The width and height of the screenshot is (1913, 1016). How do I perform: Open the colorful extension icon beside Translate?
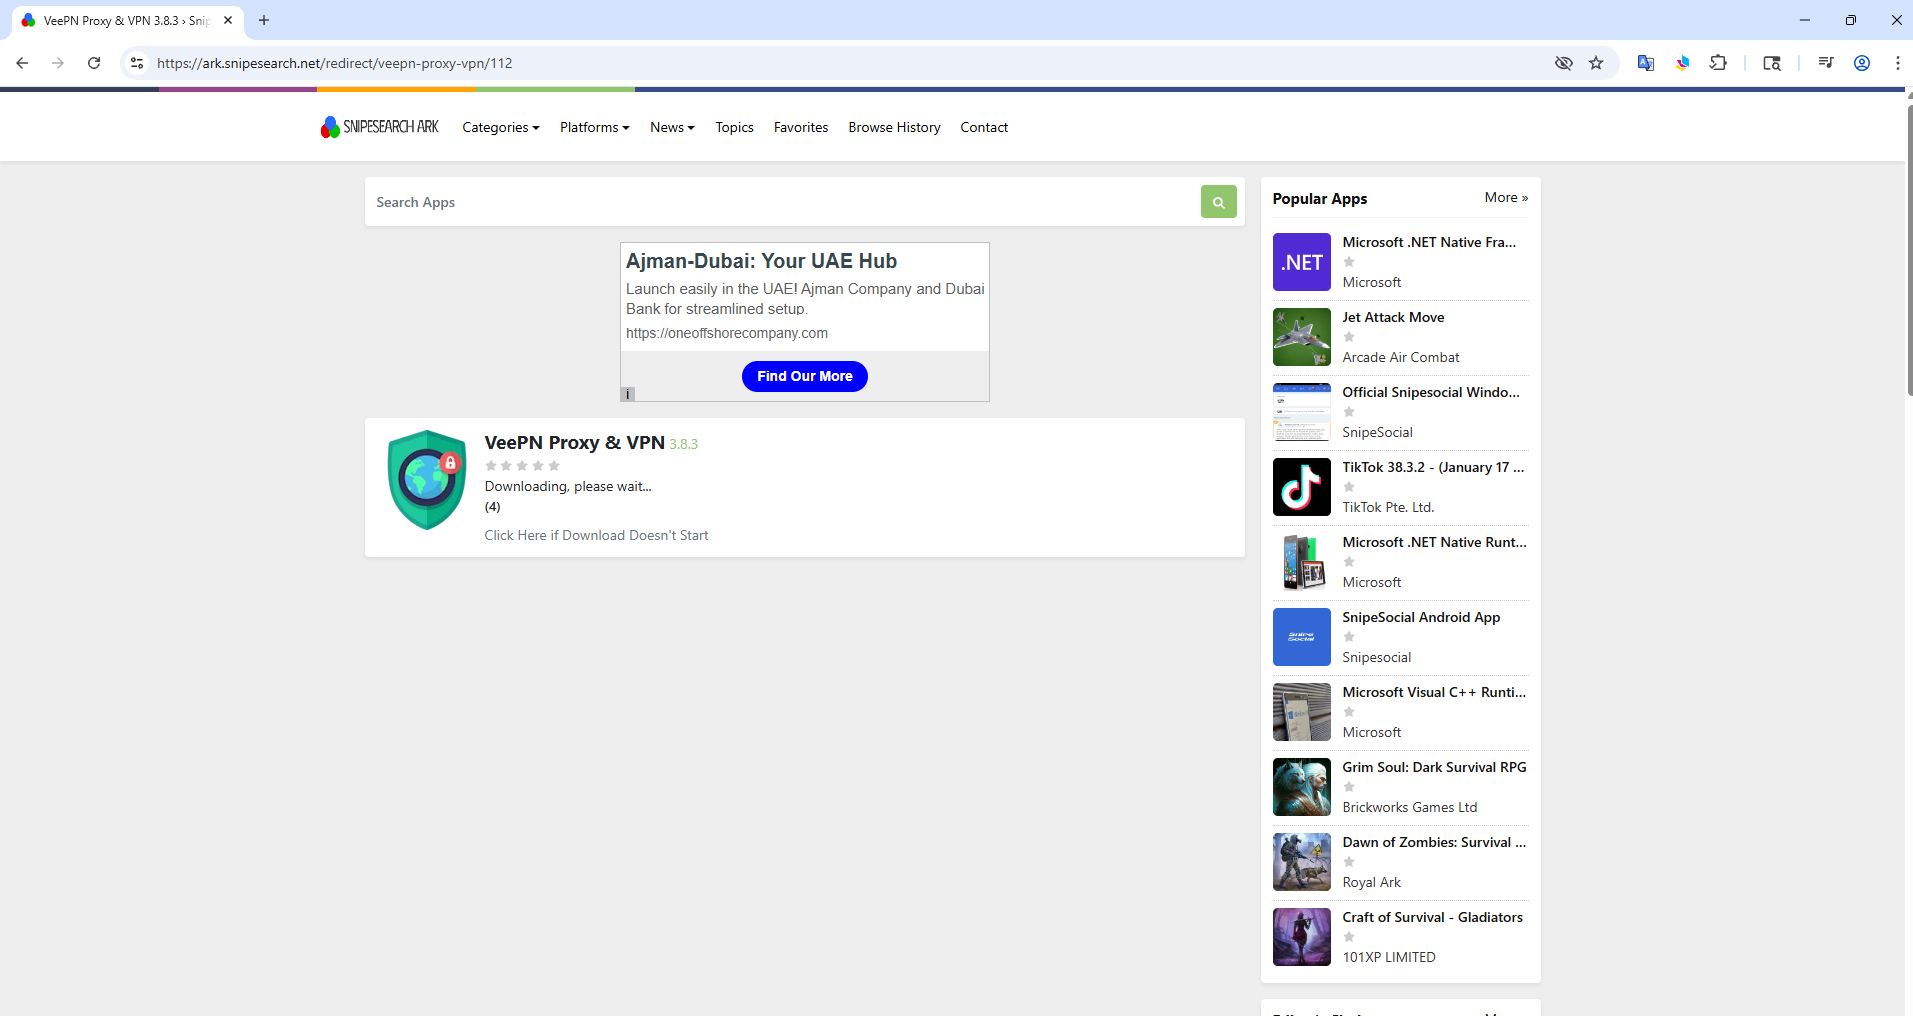(1682, 63)
